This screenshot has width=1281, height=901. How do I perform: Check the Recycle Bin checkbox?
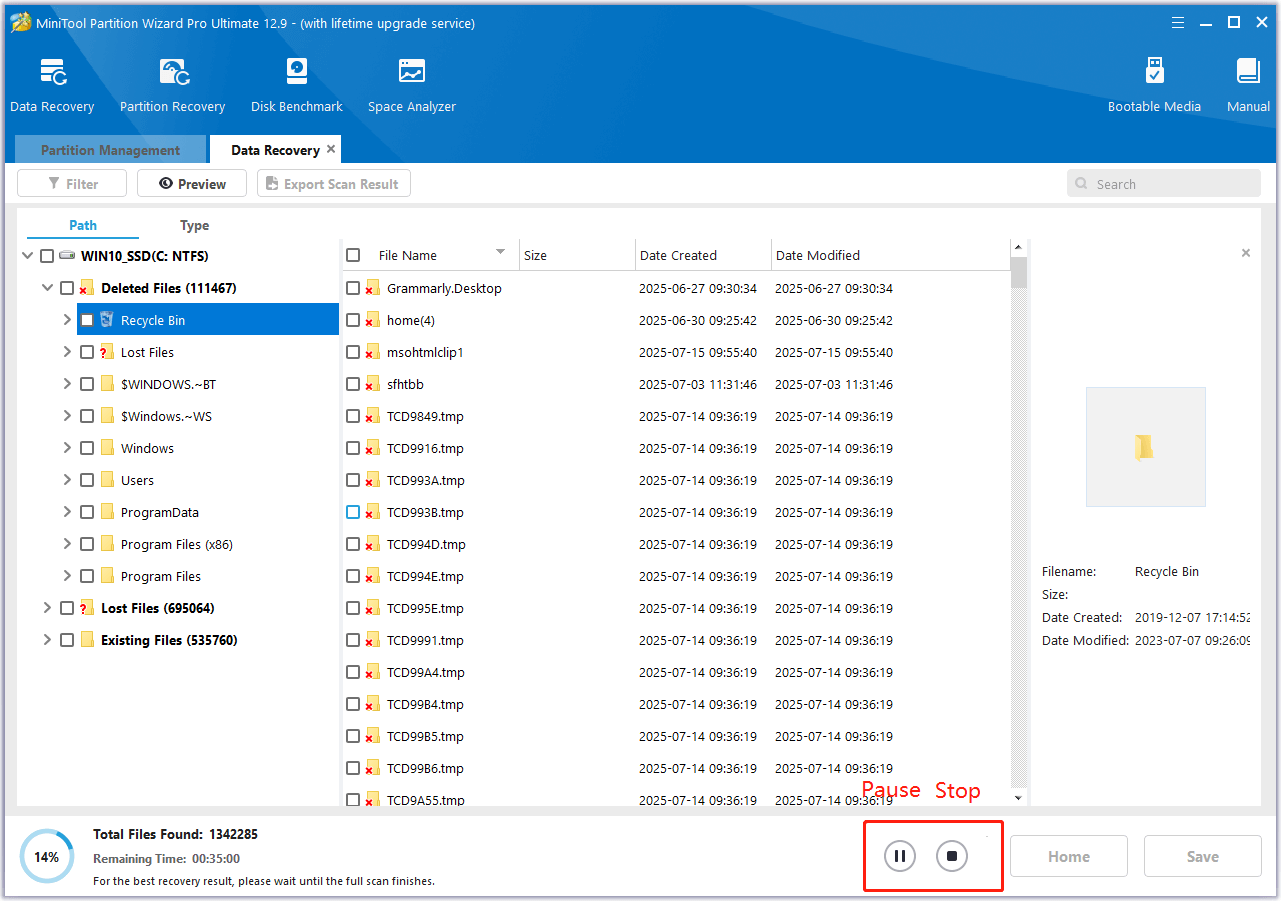87,320
